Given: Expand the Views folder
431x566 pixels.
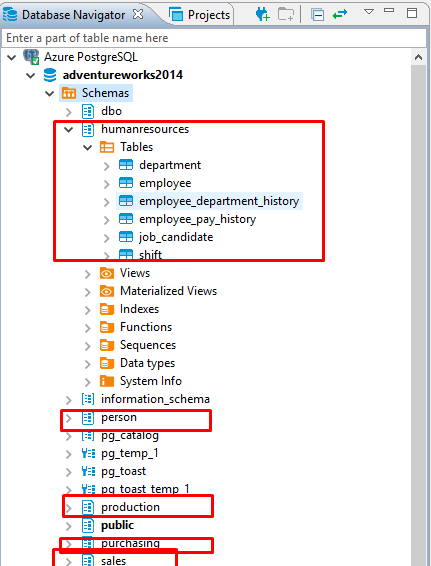Looking at the screenshot, I should click(87, 274).
